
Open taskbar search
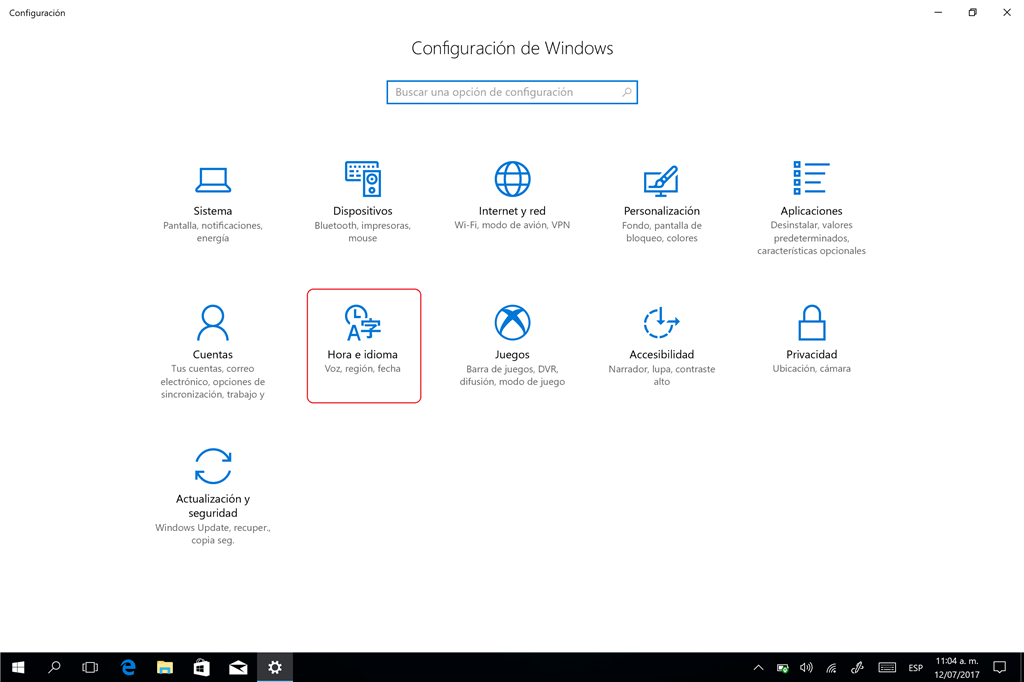pyautogui.click(x=54, y=667)
